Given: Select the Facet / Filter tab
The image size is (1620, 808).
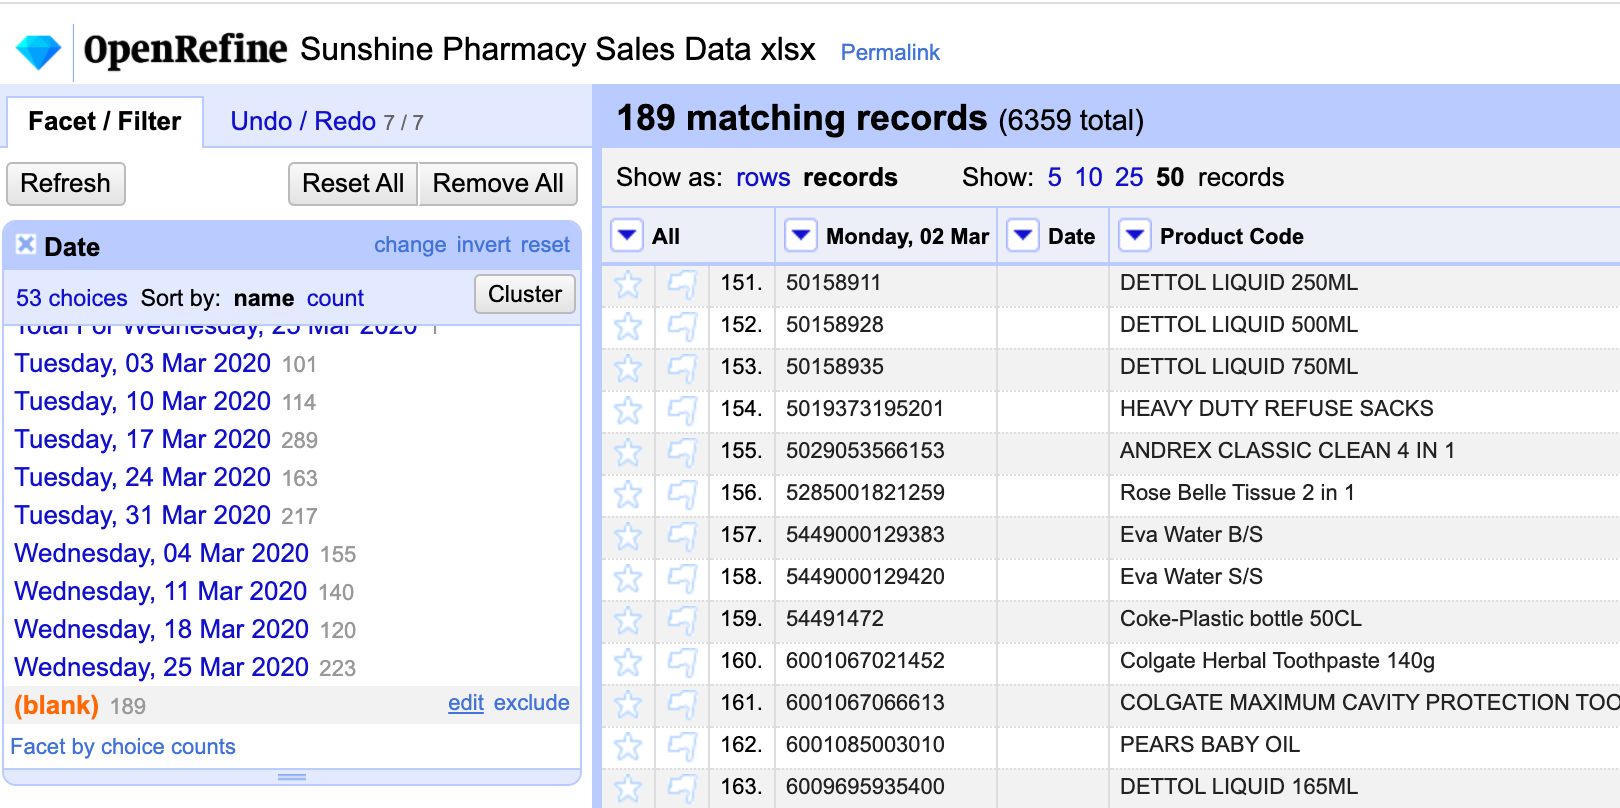Looking at the screenshot, I should click(105, 122).
